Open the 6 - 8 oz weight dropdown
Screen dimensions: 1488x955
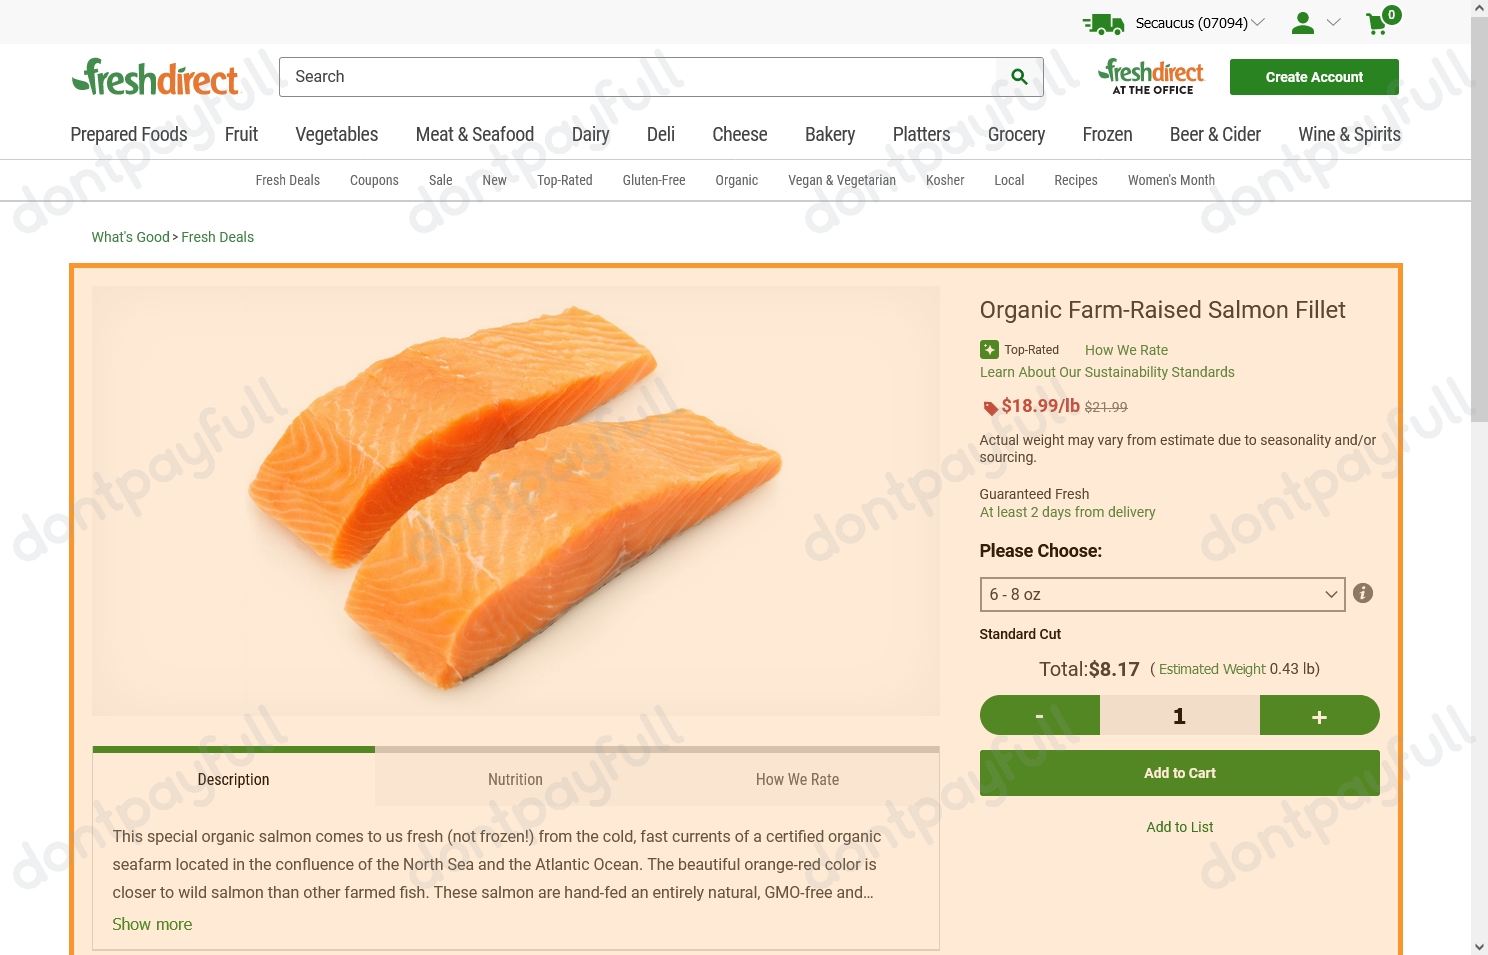1162,594
